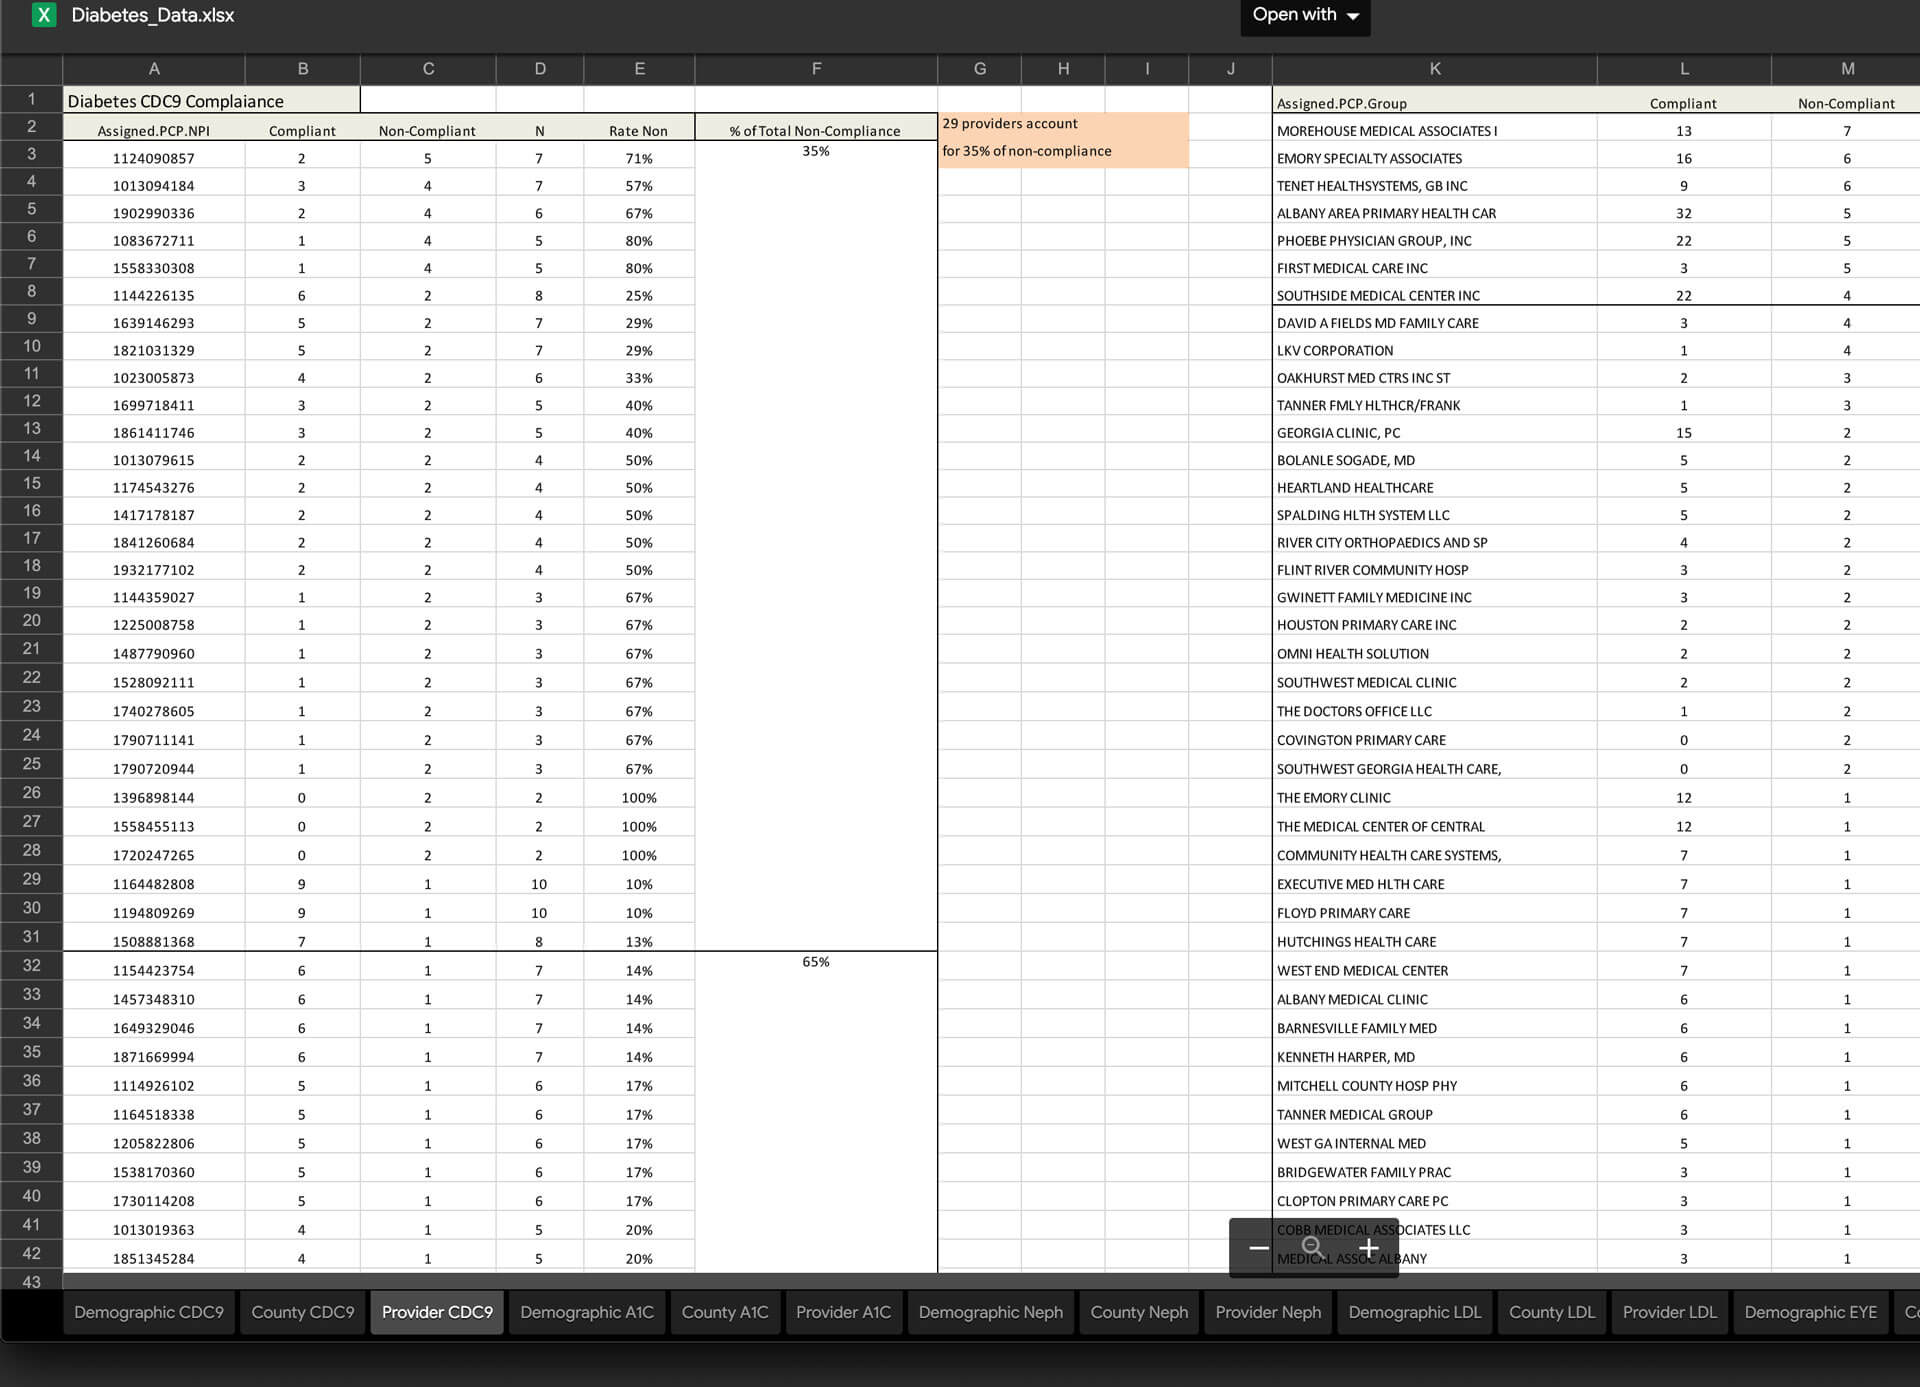Screen dimensions: 1920x1387
Task: Select column F header
Action: point(816,69)
